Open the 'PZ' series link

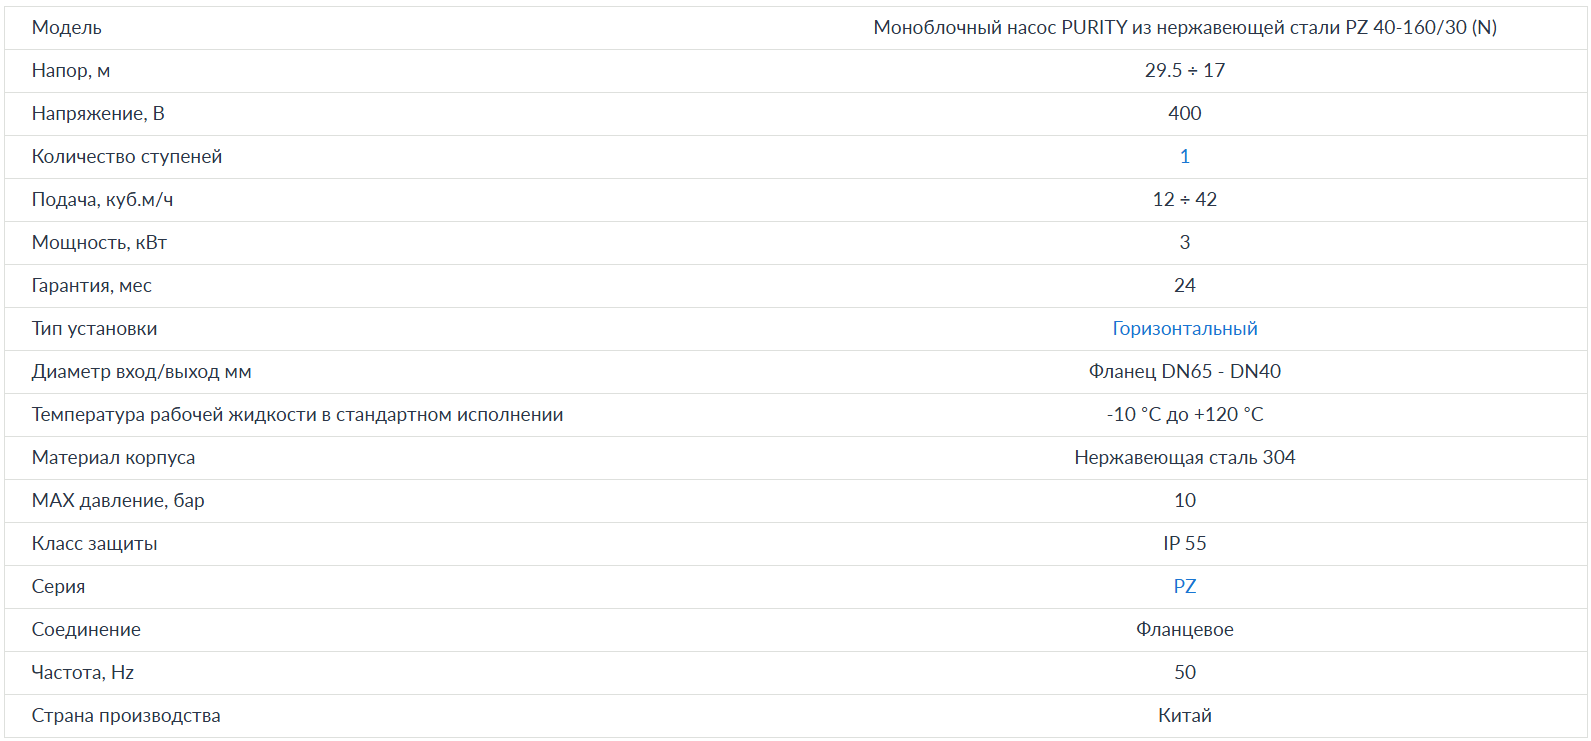[1184, 586]
